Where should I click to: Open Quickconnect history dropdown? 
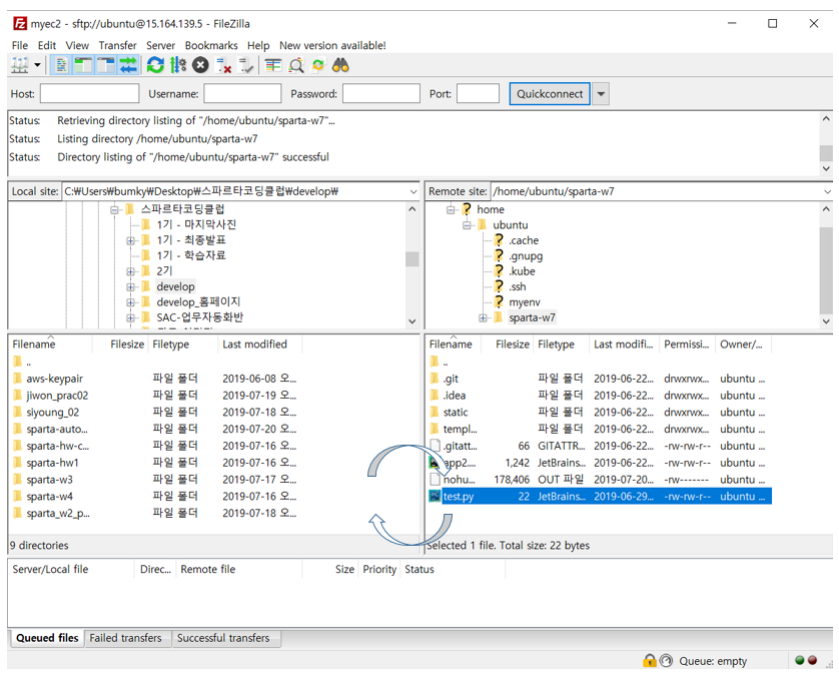coord(601,94)
